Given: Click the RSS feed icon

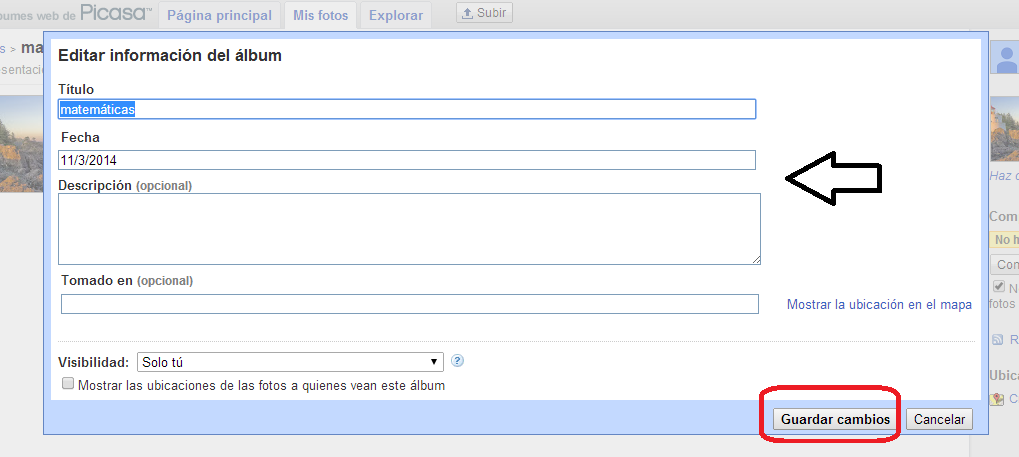Looking at the screenshot, I should coord(997,340).
